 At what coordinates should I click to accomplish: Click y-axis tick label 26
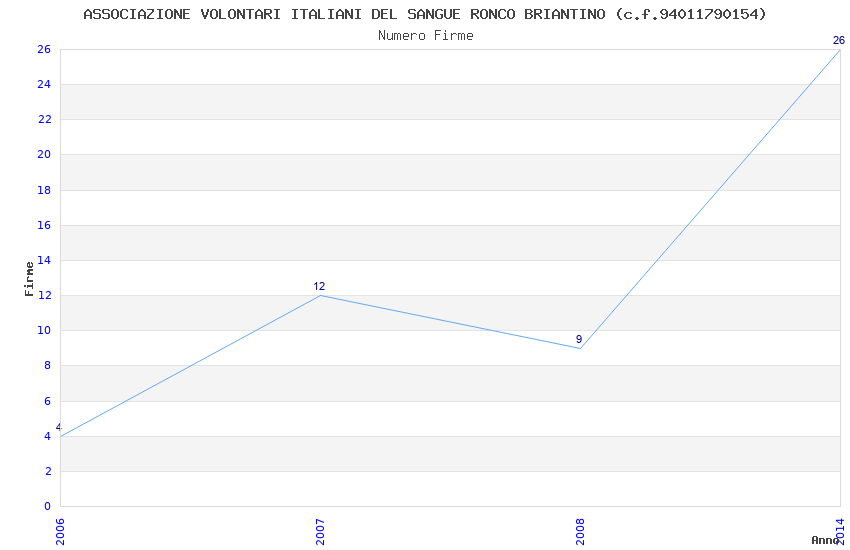44,49
